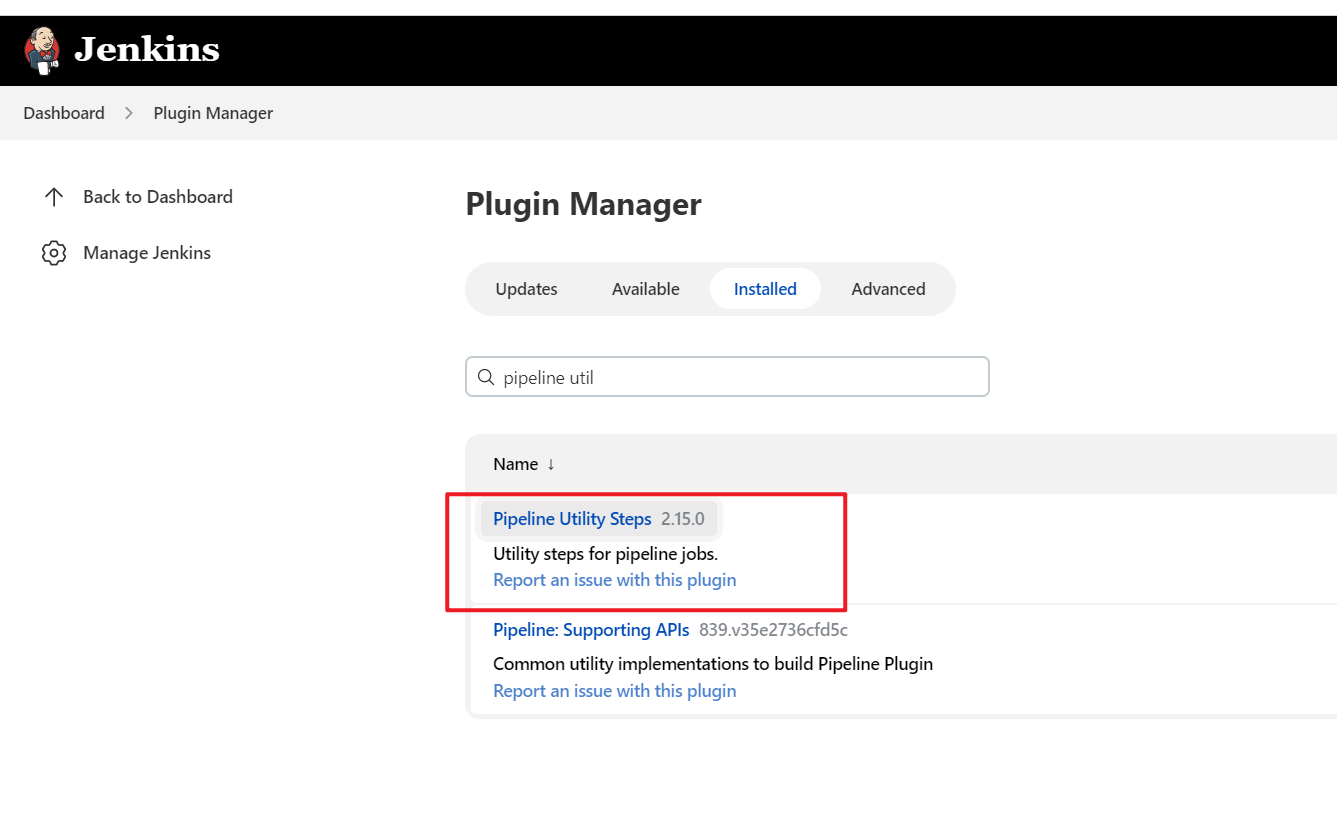Select the Installed tab
Image resolution: width=1337 pixels, height=829 pixels.
[x=765, y=289]
